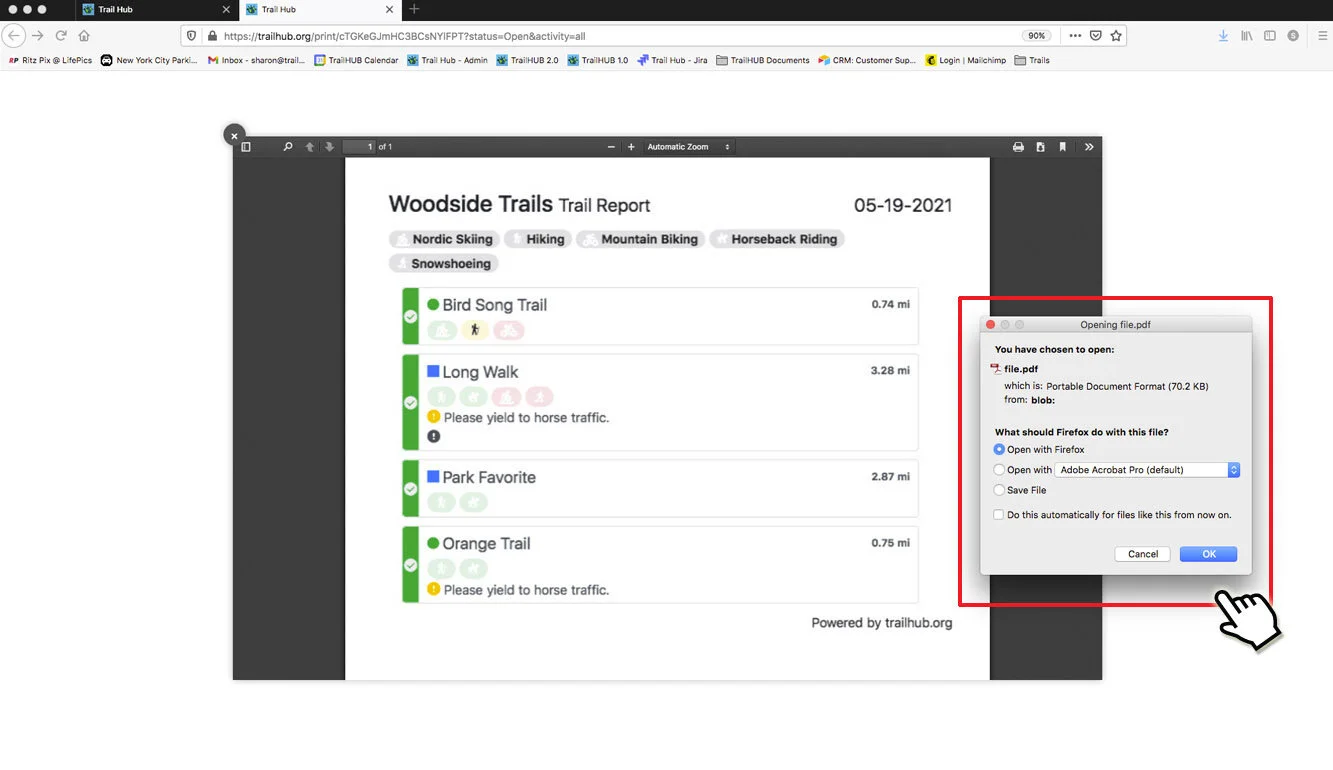The width and height of the screenshot is (1333, 770).
Task: Click the Bird Song Trail name
Action: tap(494, 305)
